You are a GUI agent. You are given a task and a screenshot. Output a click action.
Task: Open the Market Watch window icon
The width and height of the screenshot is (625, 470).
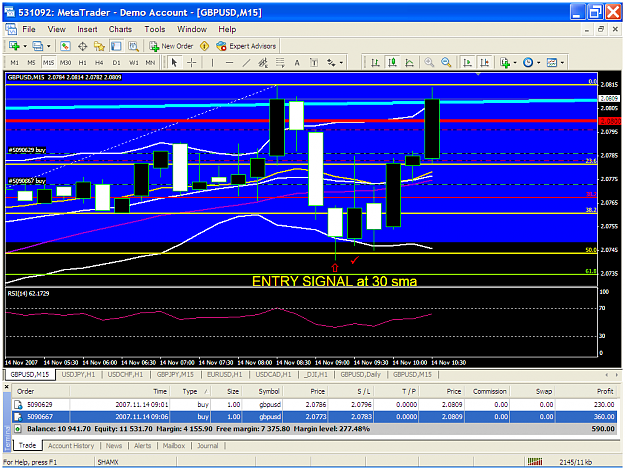point(65,46)
